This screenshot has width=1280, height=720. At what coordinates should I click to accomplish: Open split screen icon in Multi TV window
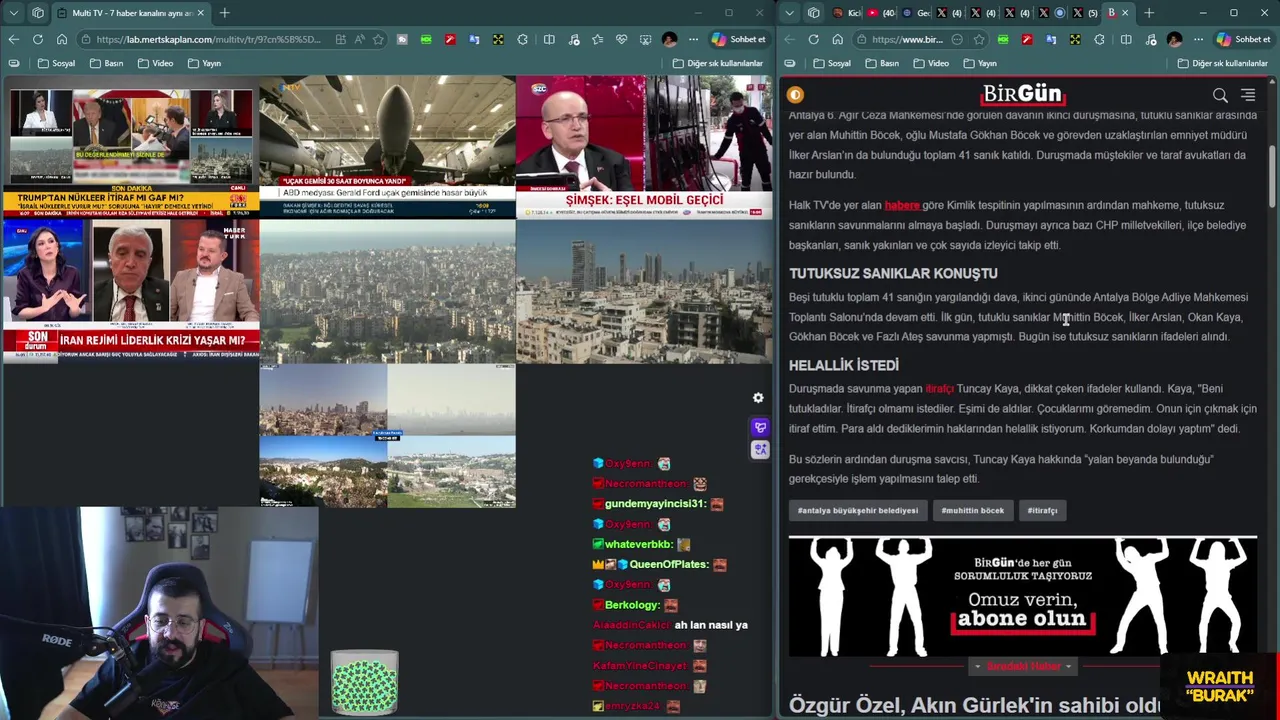(549, 39)
